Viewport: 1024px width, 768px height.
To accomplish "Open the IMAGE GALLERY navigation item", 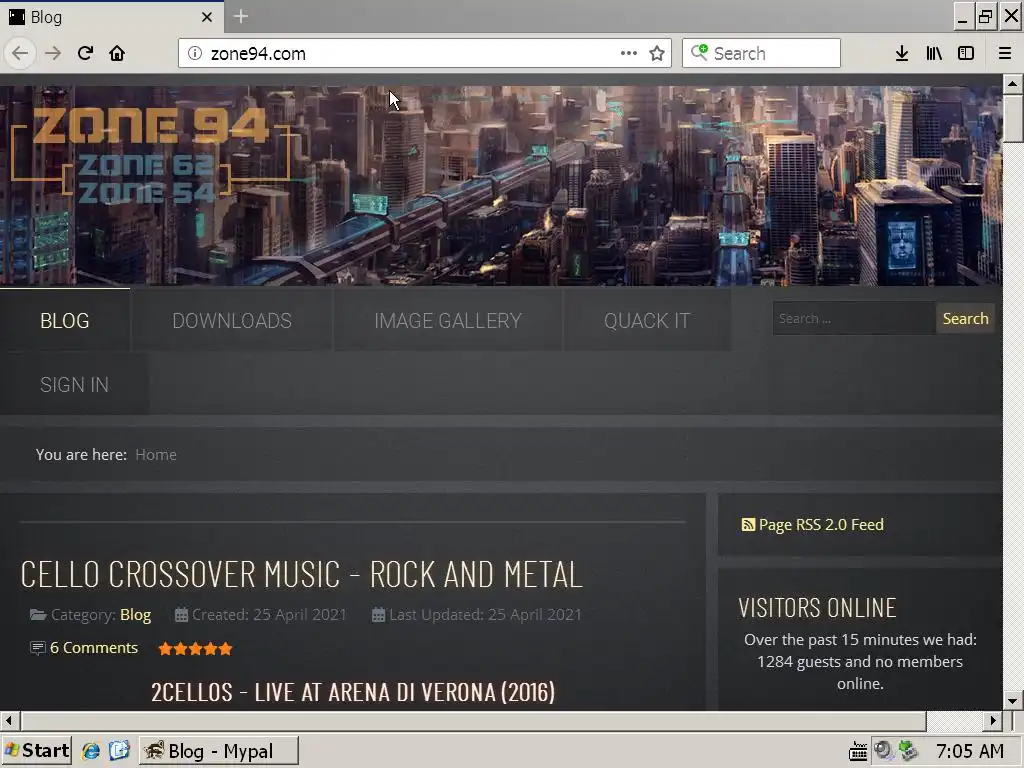I will pos(448,321).
